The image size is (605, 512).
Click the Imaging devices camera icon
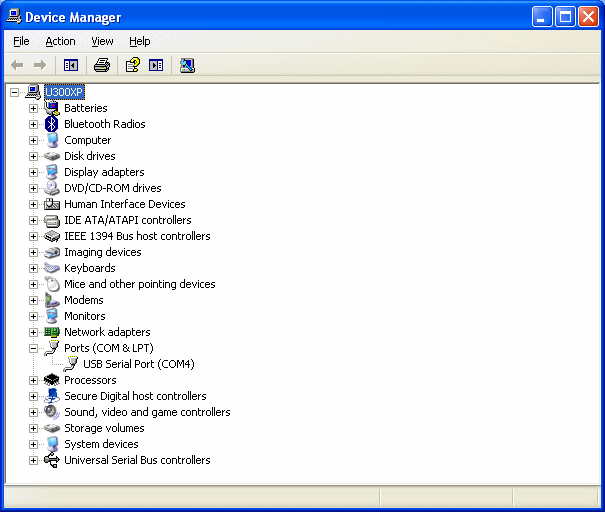pos(52,252)
